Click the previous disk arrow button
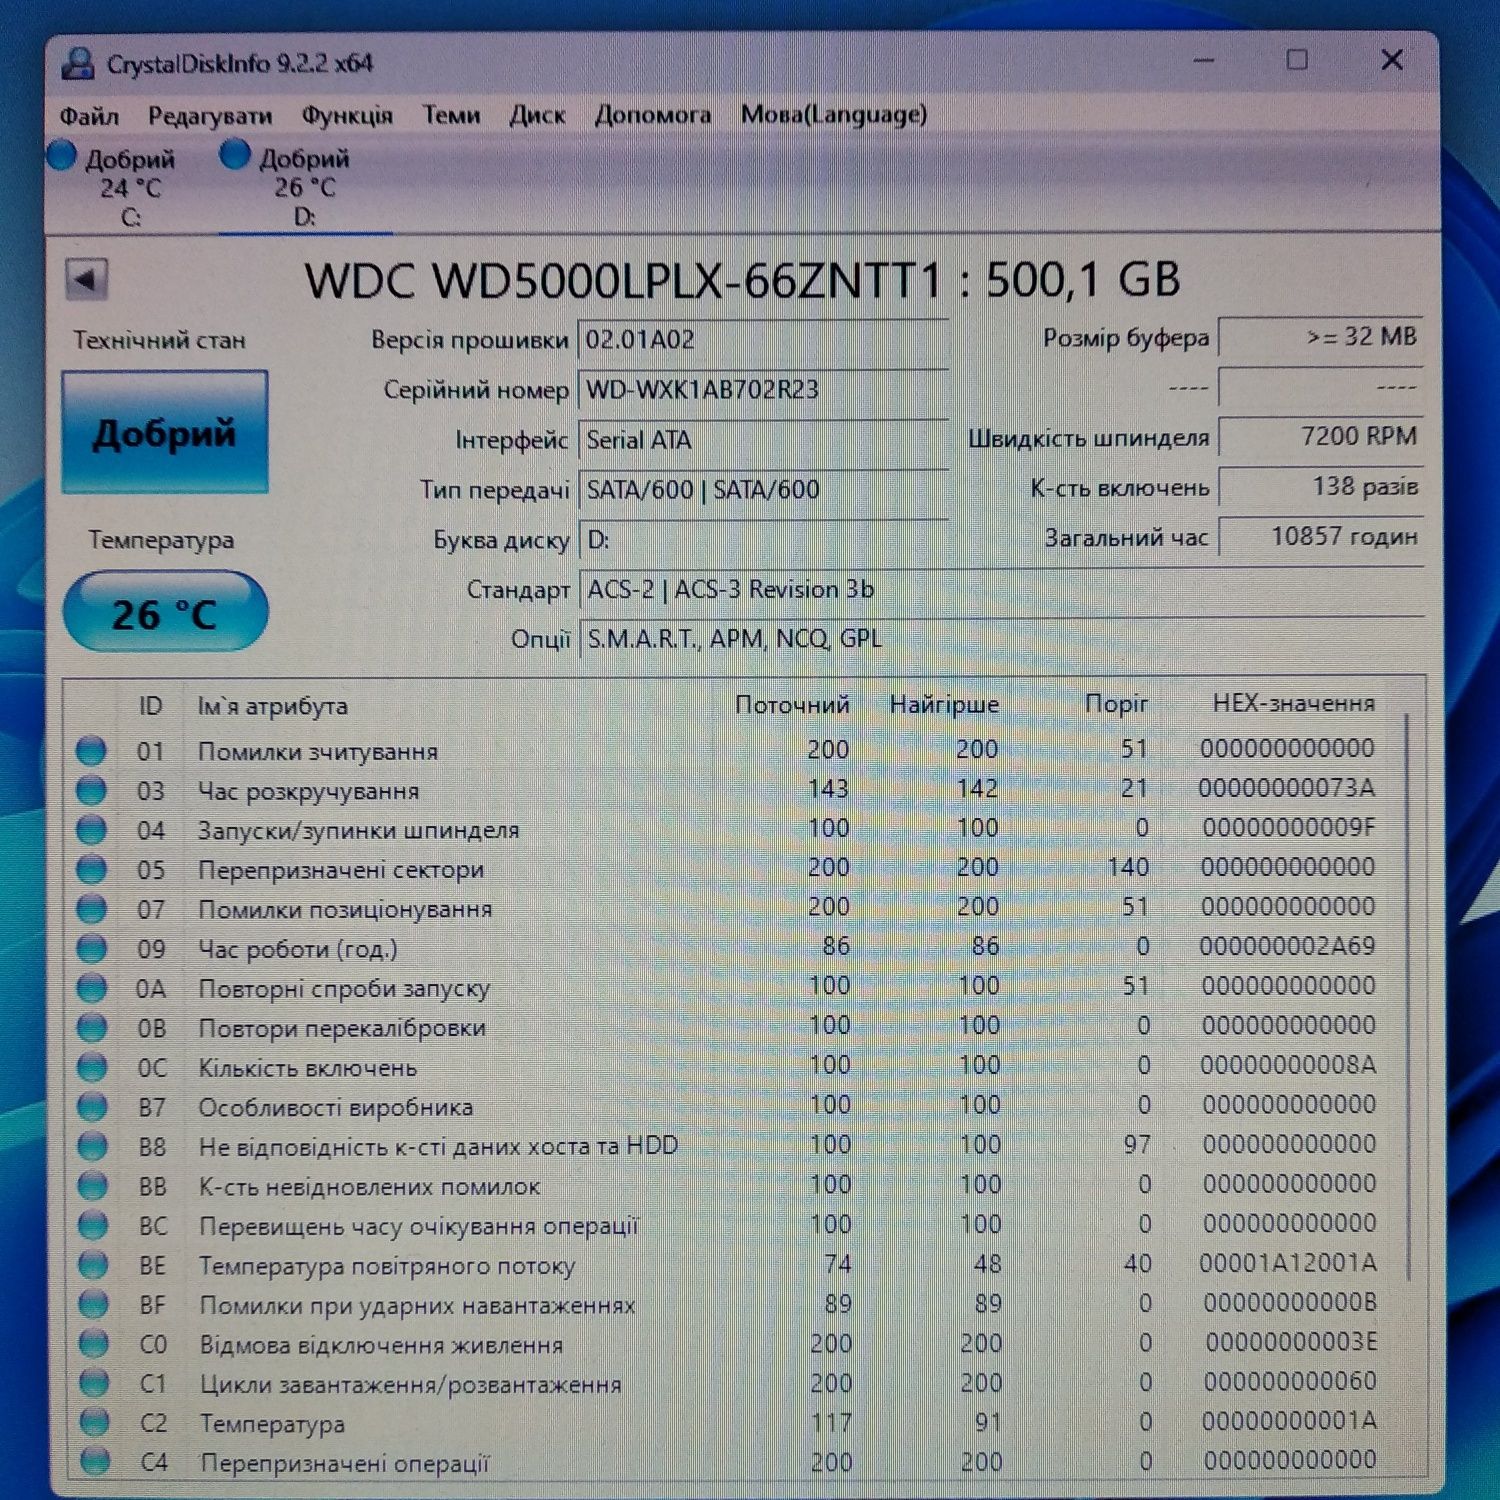 coord(87,280)
